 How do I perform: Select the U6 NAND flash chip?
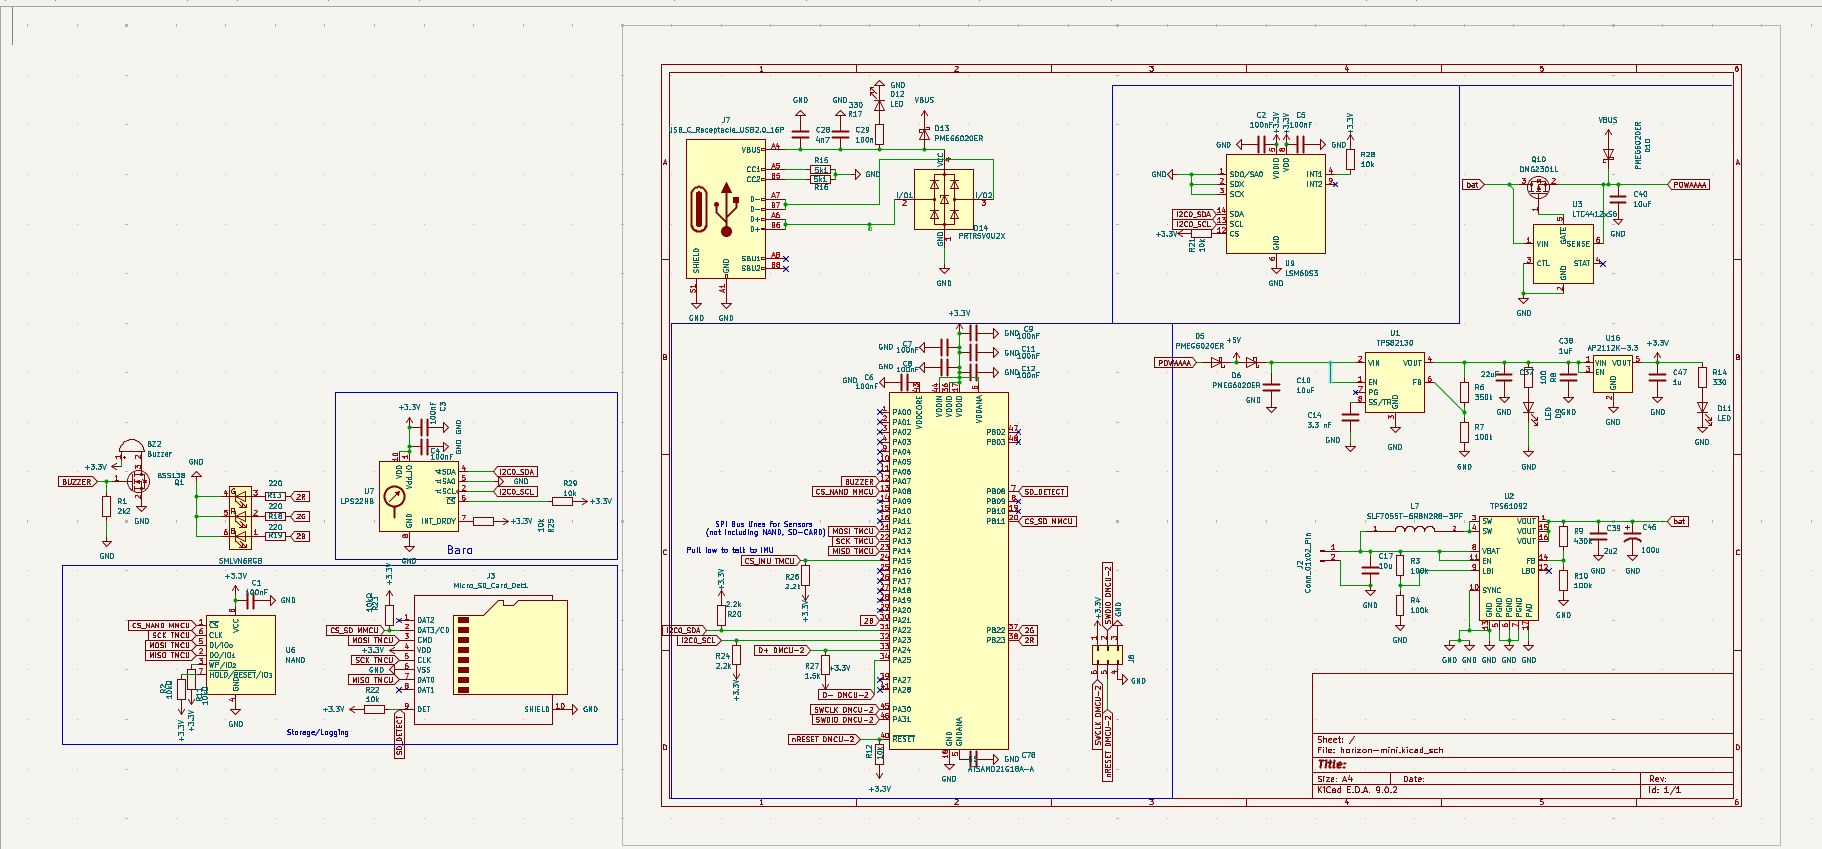pos(240,653)
